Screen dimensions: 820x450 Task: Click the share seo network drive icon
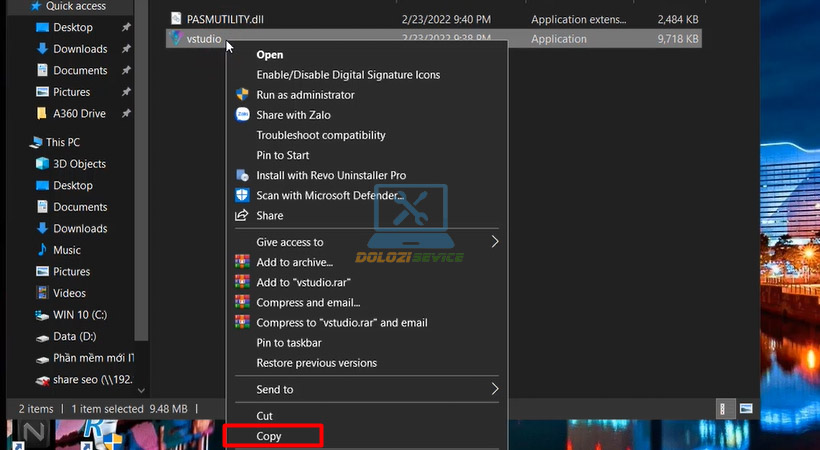pyautogui.click(x=42, y=380)
